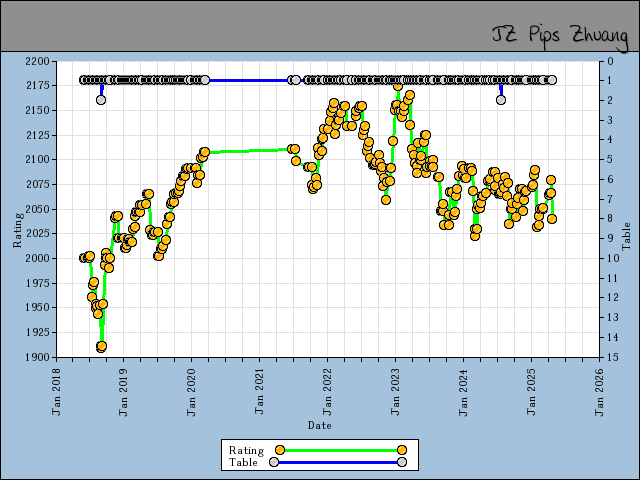Click the 15 value on the Table axis
The image size is (640, 480).
613,357
